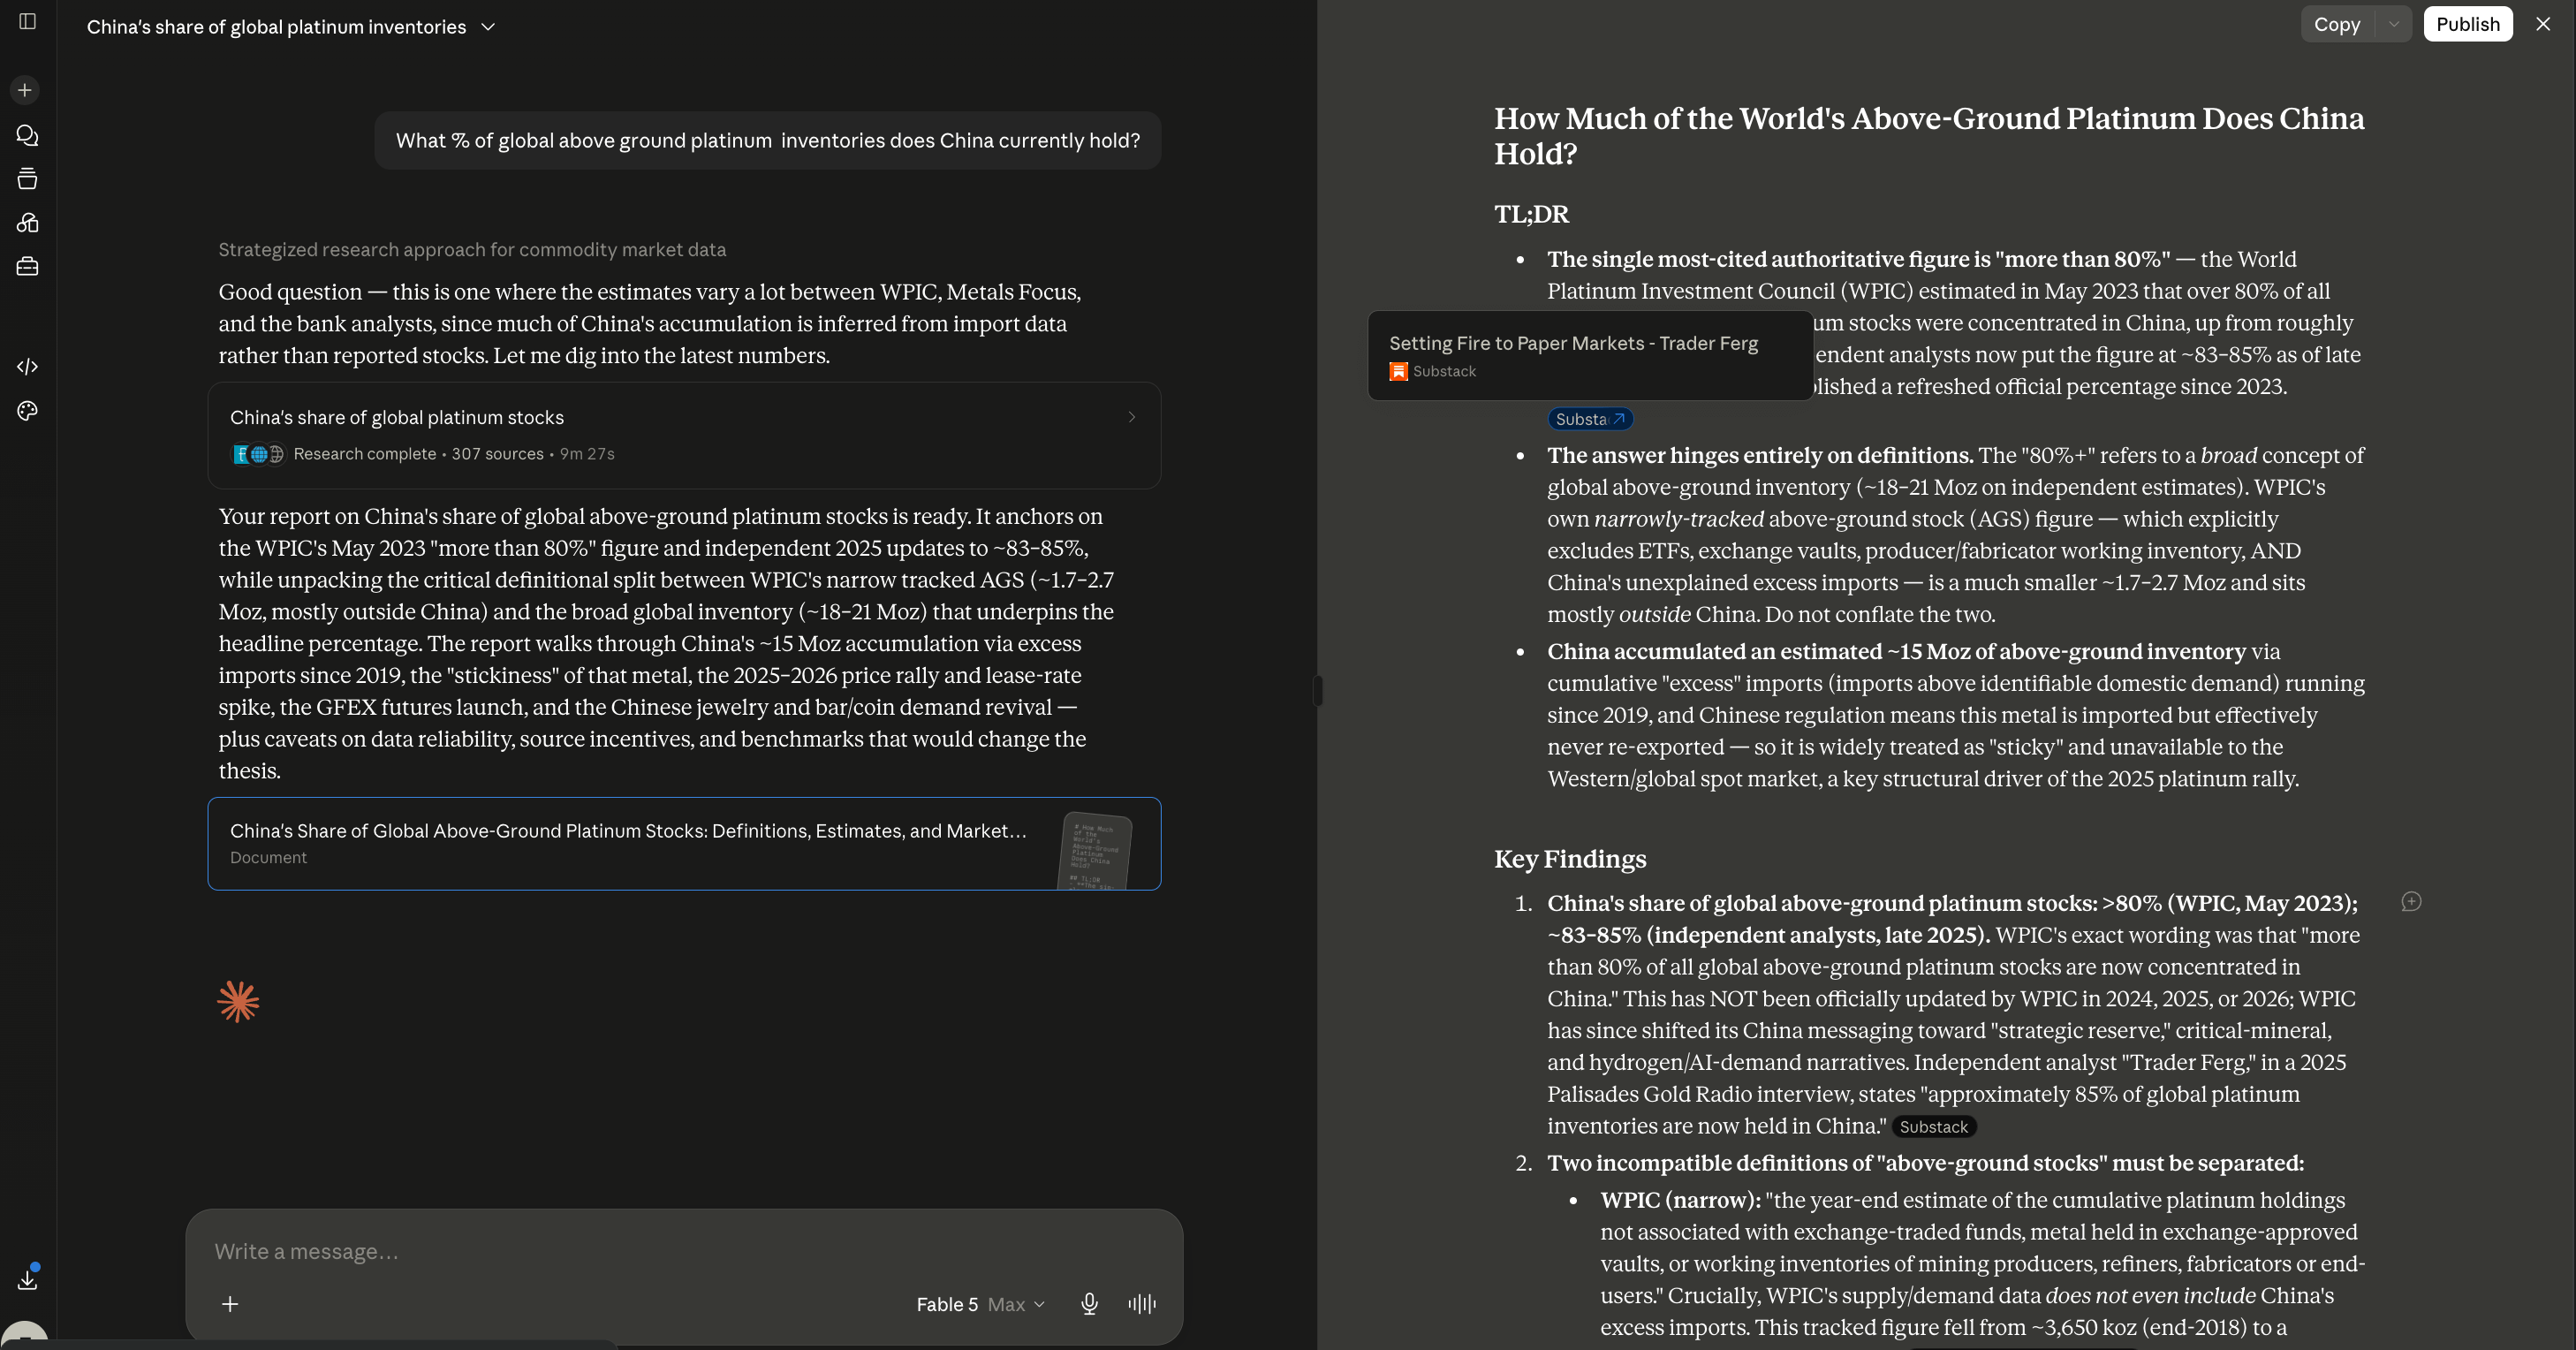Close the report panel with X
2576x1350 pixels.
pos(2543,24)
